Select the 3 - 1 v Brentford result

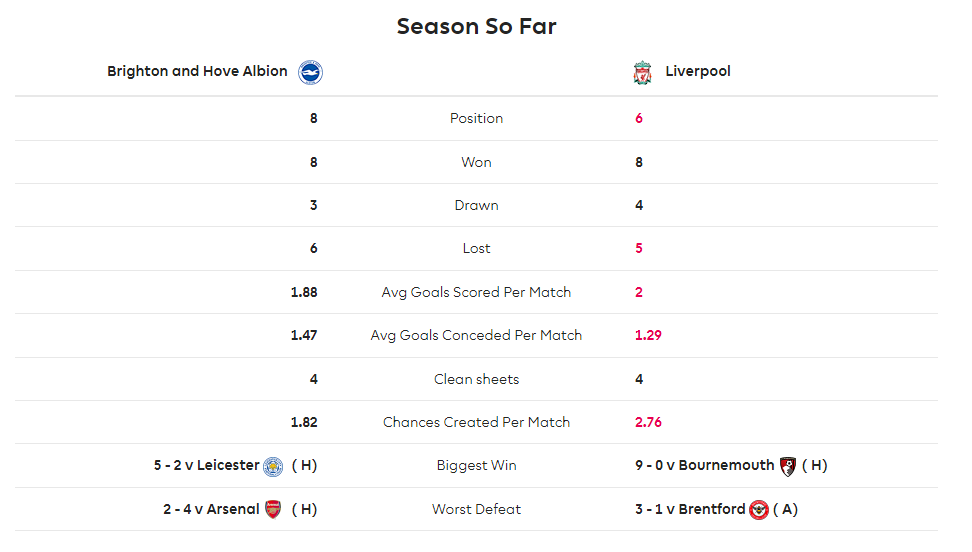click(x=690, y=509)
